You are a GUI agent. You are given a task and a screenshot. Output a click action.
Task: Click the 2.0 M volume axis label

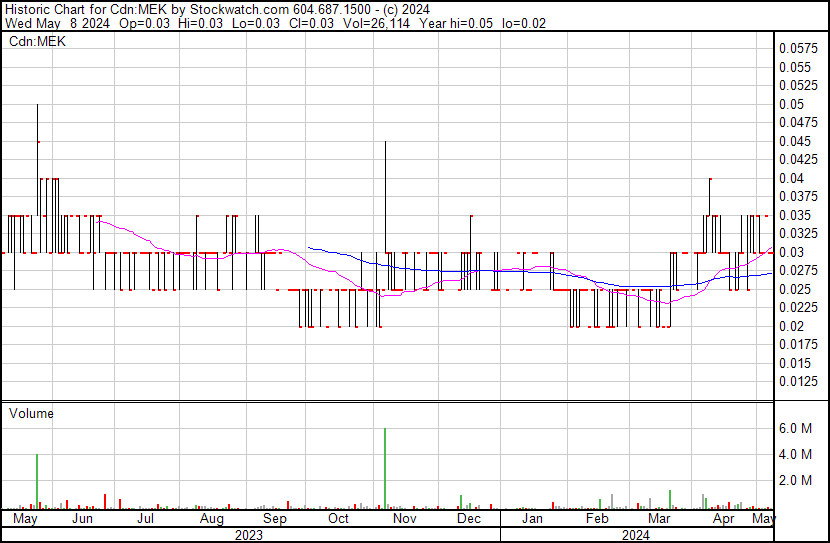click(796, 481)
